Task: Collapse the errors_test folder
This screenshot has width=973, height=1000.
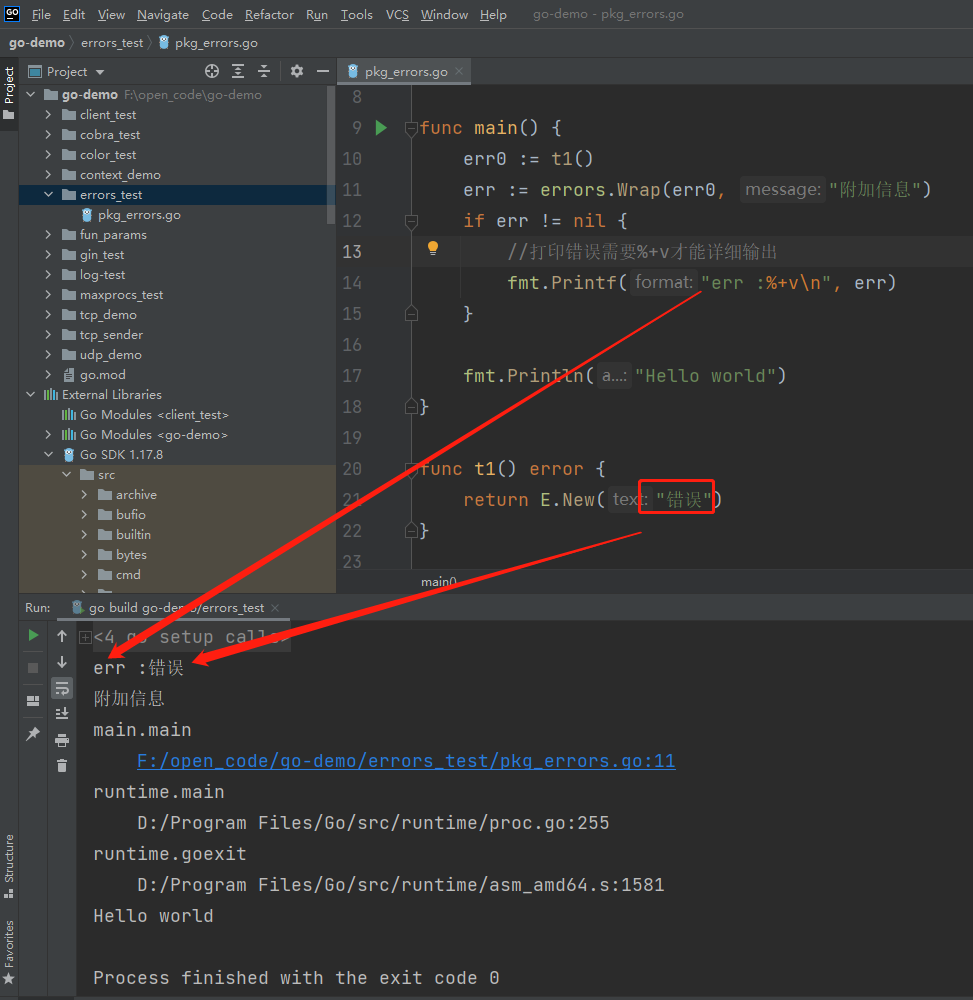Action: point(48,195)
